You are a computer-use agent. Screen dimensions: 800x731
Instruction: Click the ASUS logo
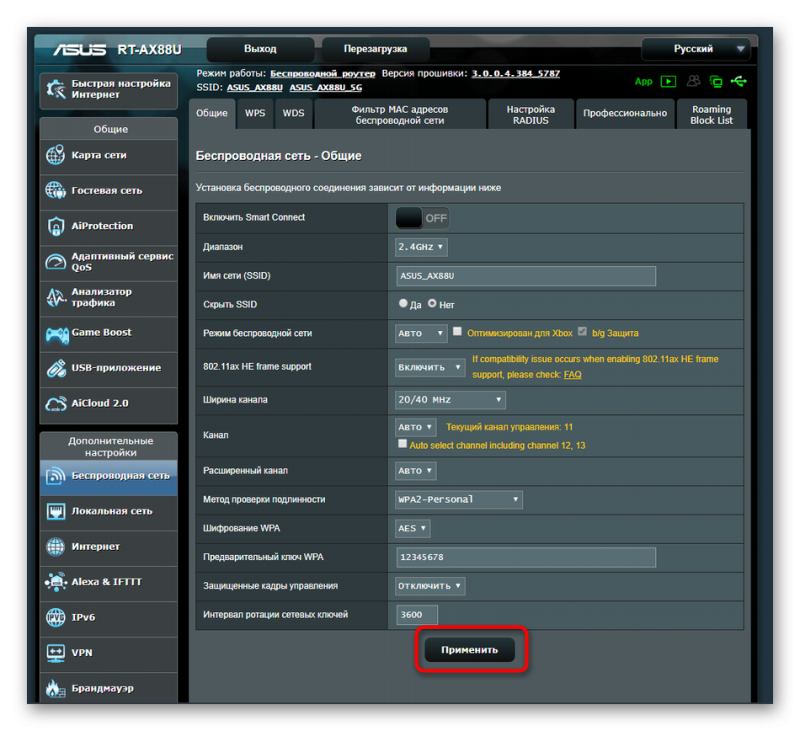coord(80,49)
